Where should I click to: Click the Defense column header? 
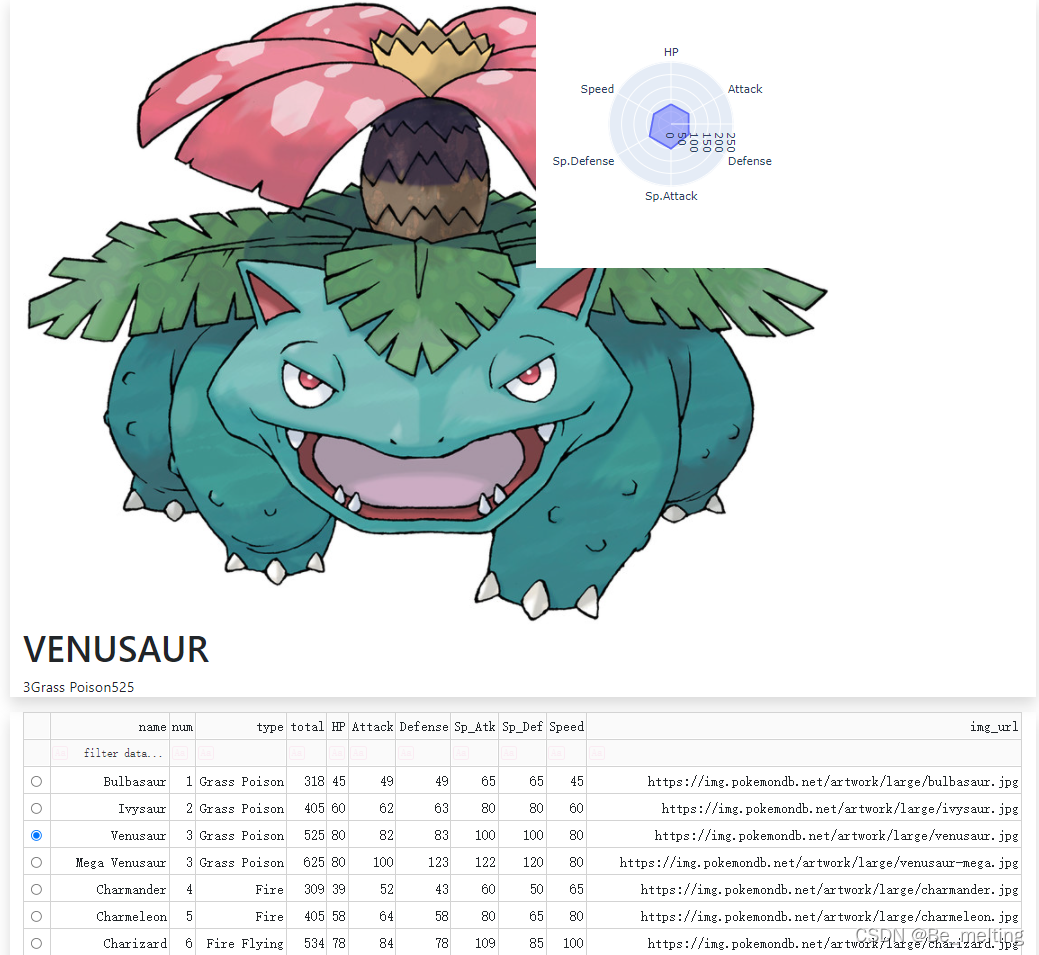pos(423,727)
